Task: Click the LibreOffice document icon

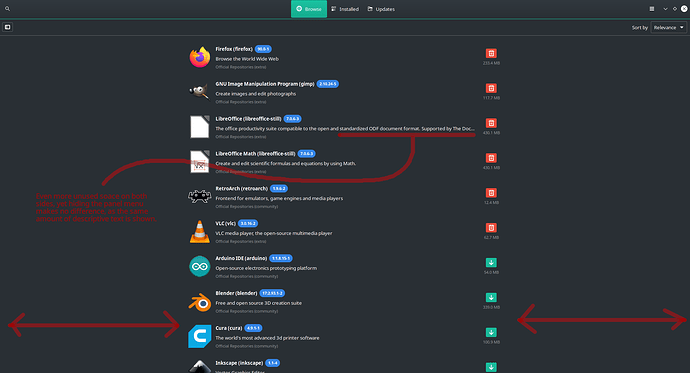Action: (200, 127)
